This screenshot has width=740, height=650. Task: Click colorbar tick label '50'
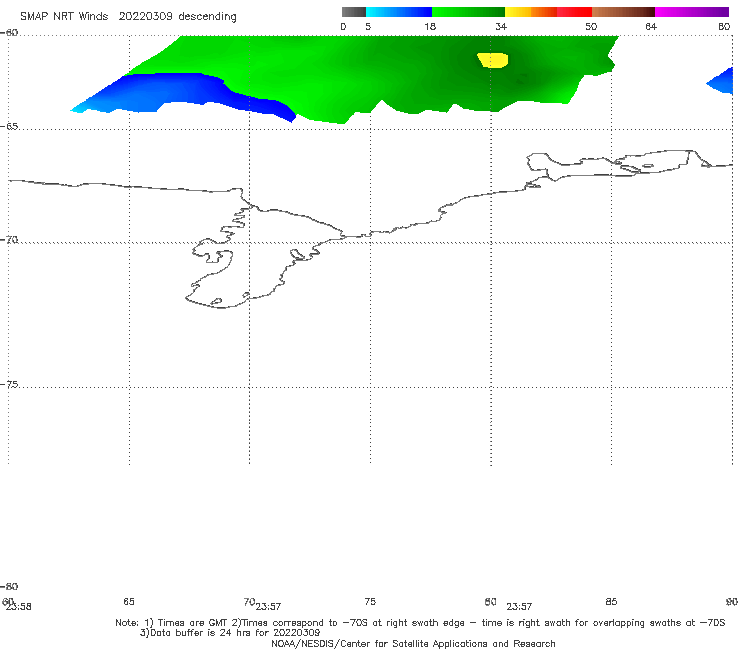pyautogui.click(x=591, y=26)
